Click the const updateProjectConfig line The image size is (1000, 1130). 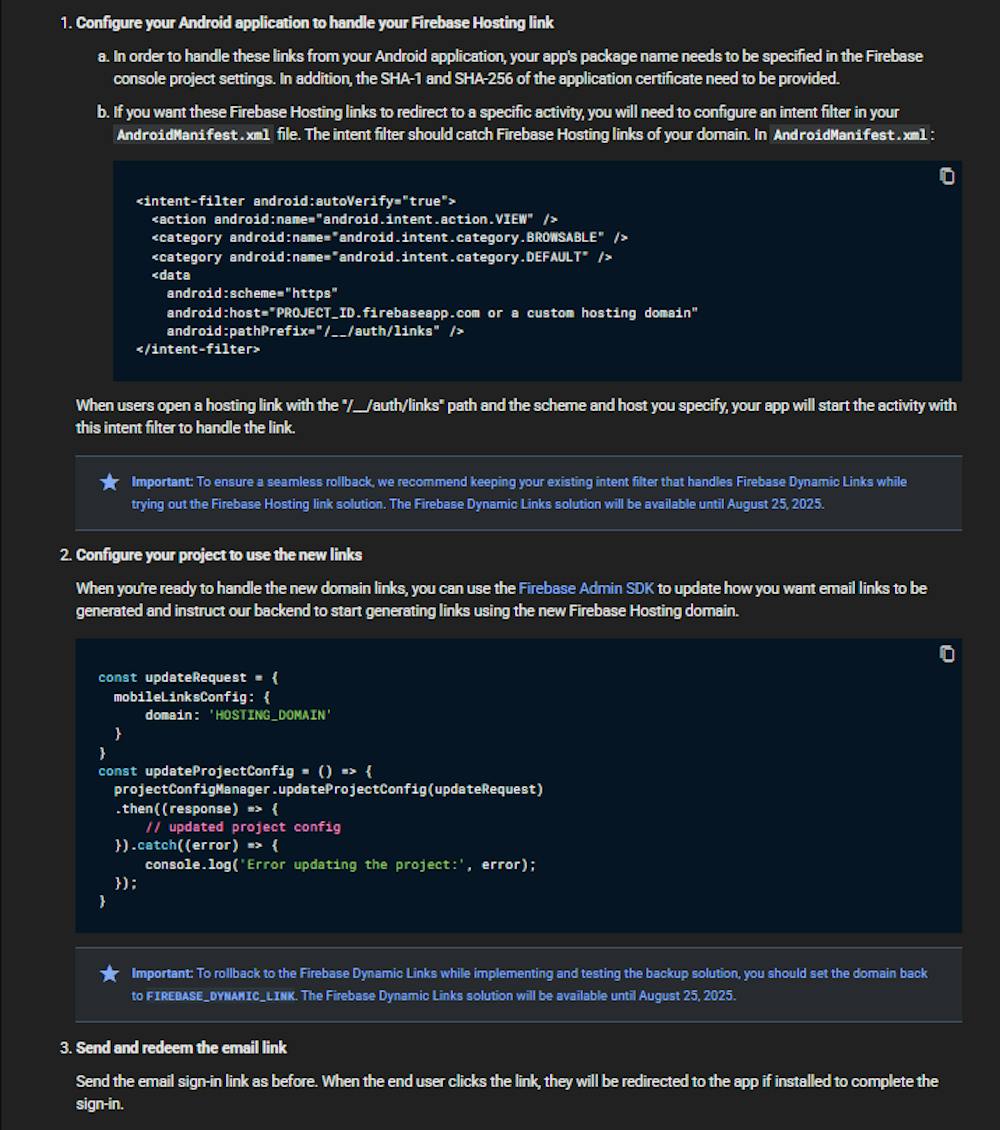pyautogui.click(x=235, y=771)
